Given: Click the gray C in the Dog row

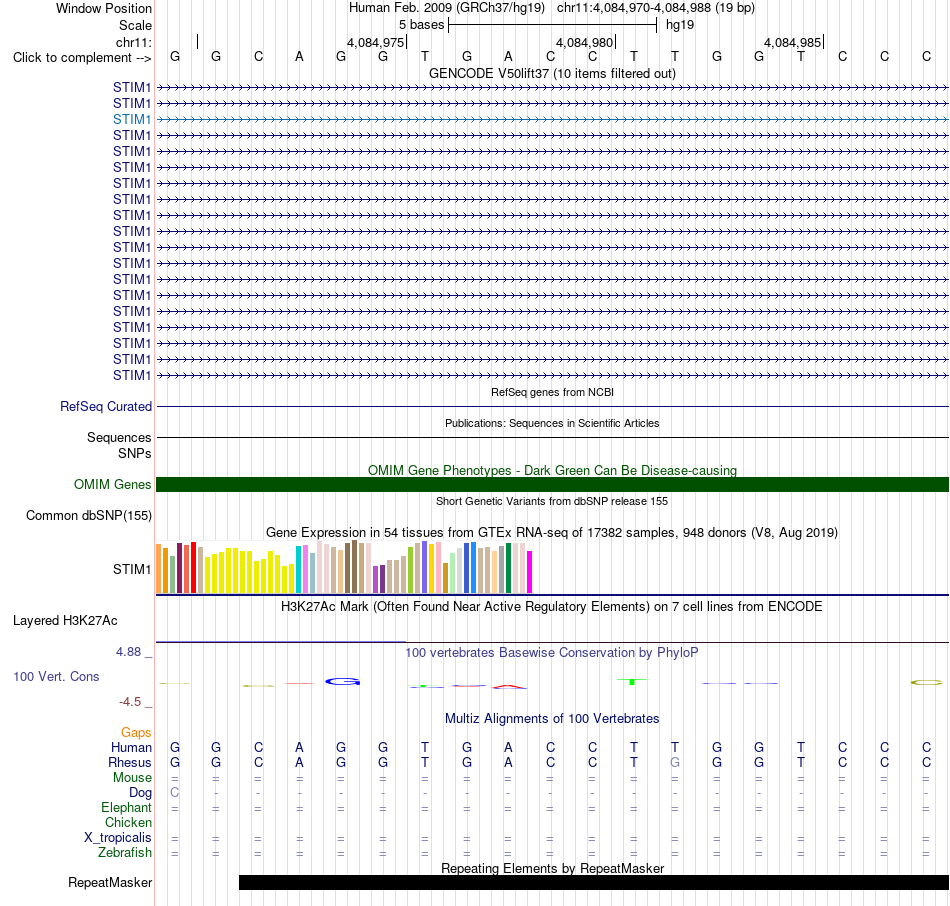Looking at the screenshot, I should coord(174,792).
